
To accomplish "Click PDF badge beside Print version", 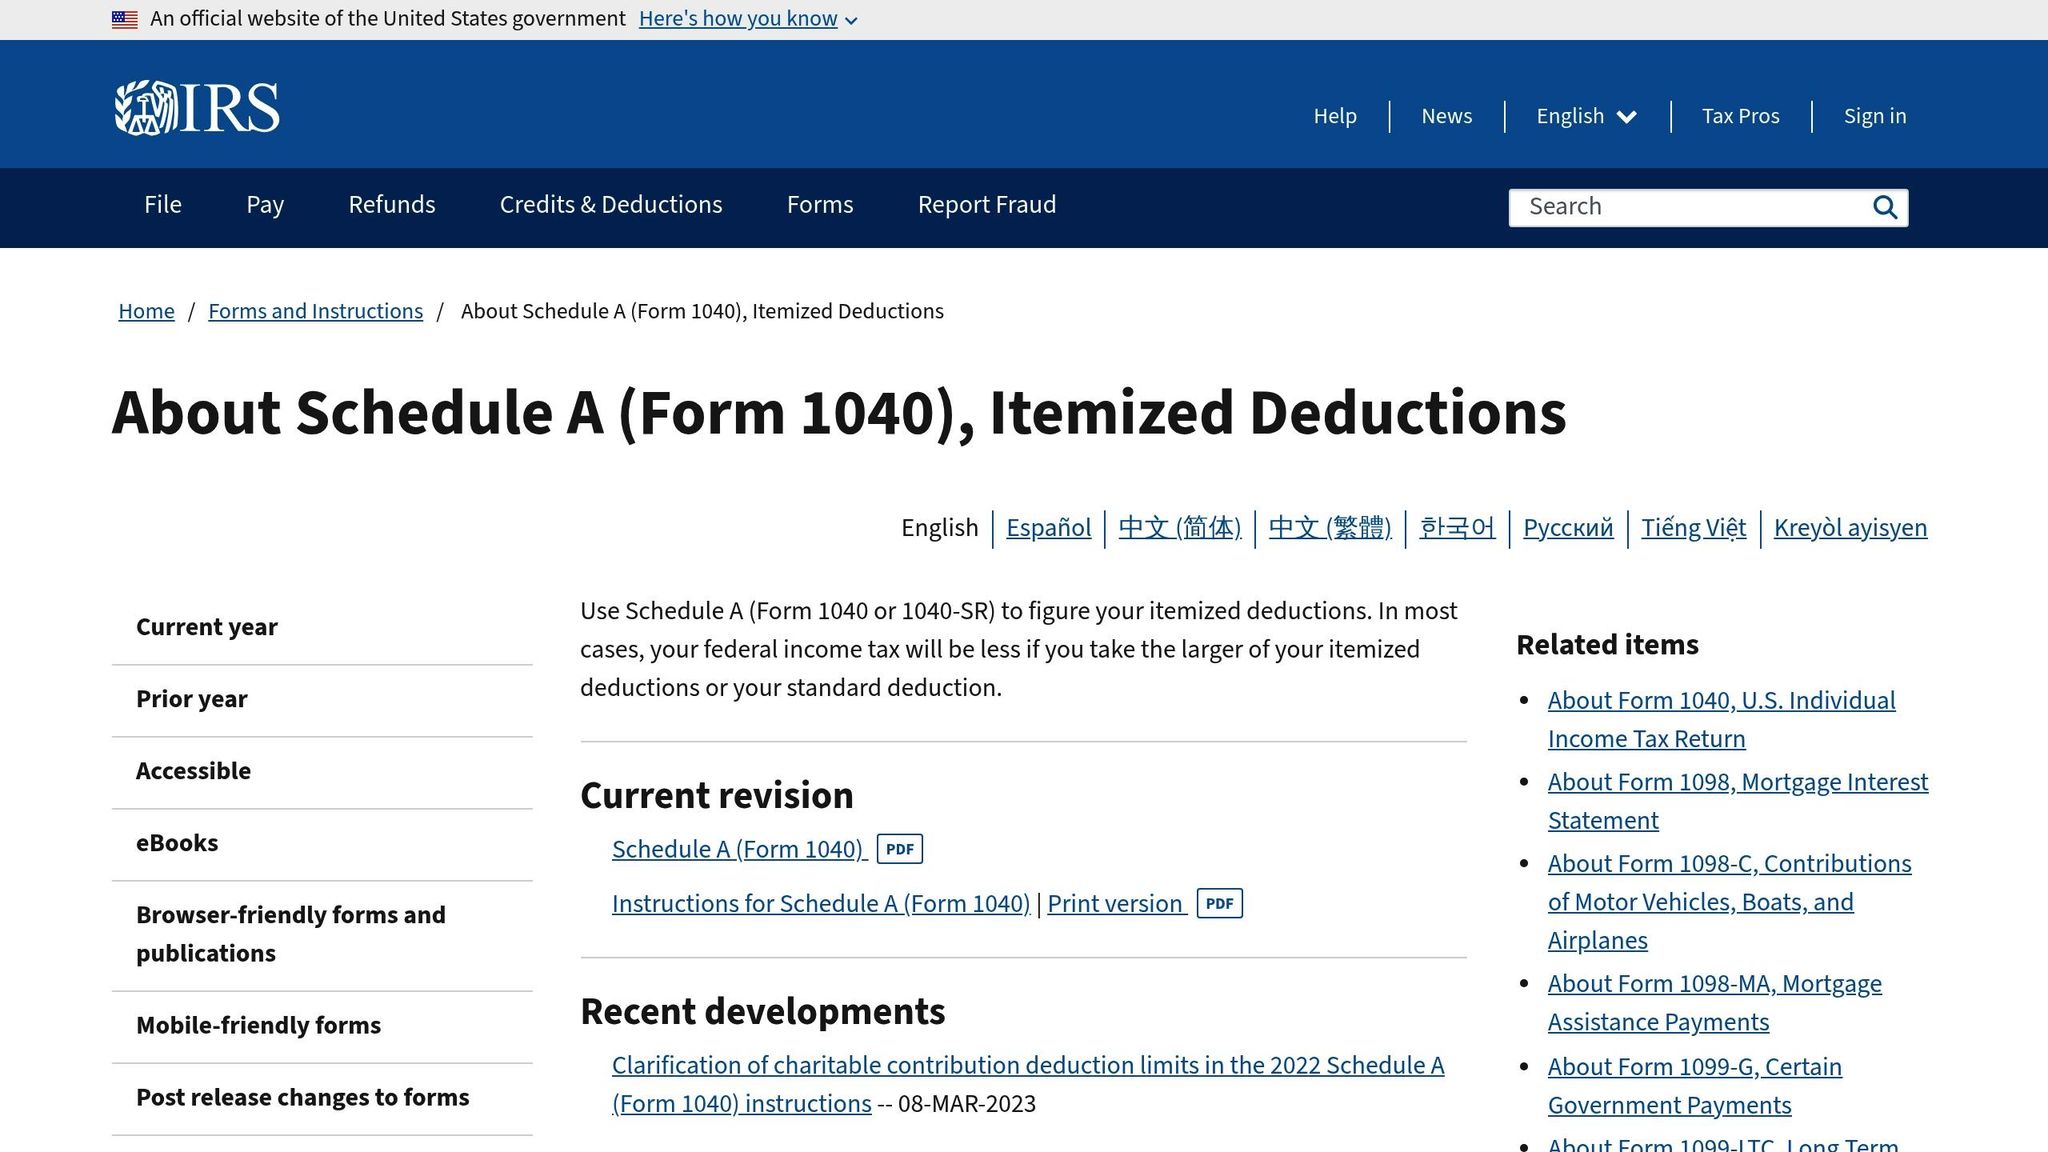I will (1219, 904).
